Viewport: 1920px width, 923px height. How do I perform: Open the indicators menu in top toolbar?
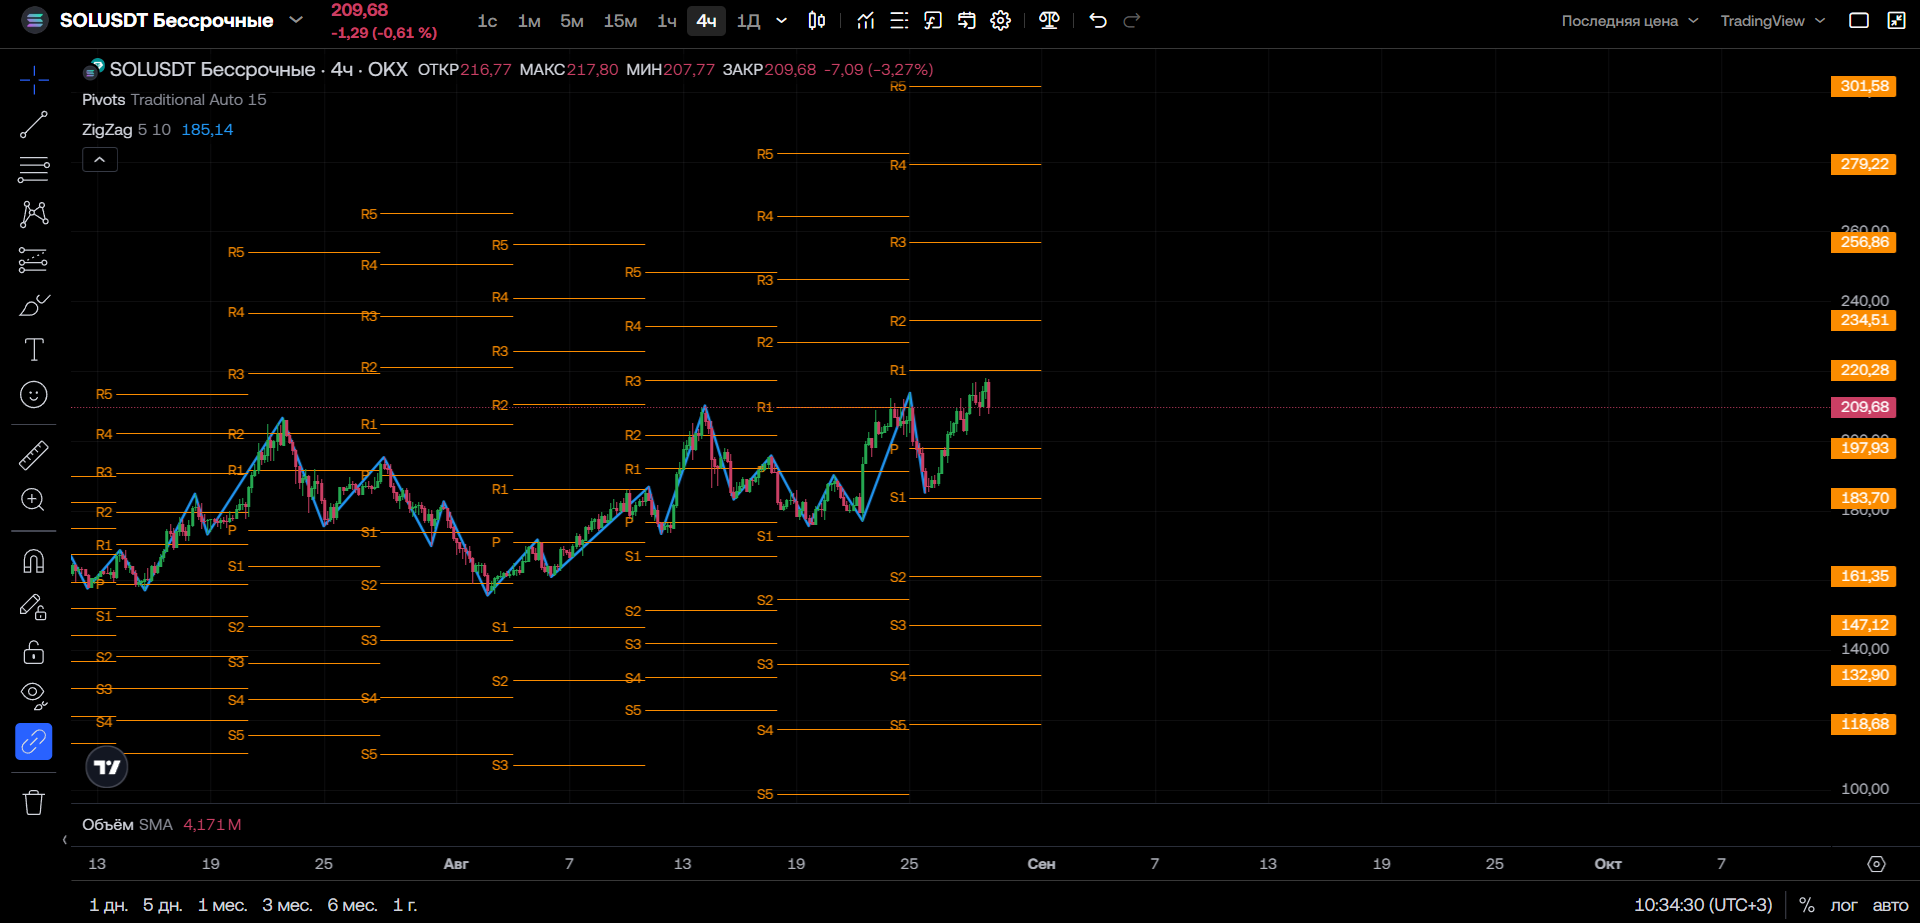[865, 20]
